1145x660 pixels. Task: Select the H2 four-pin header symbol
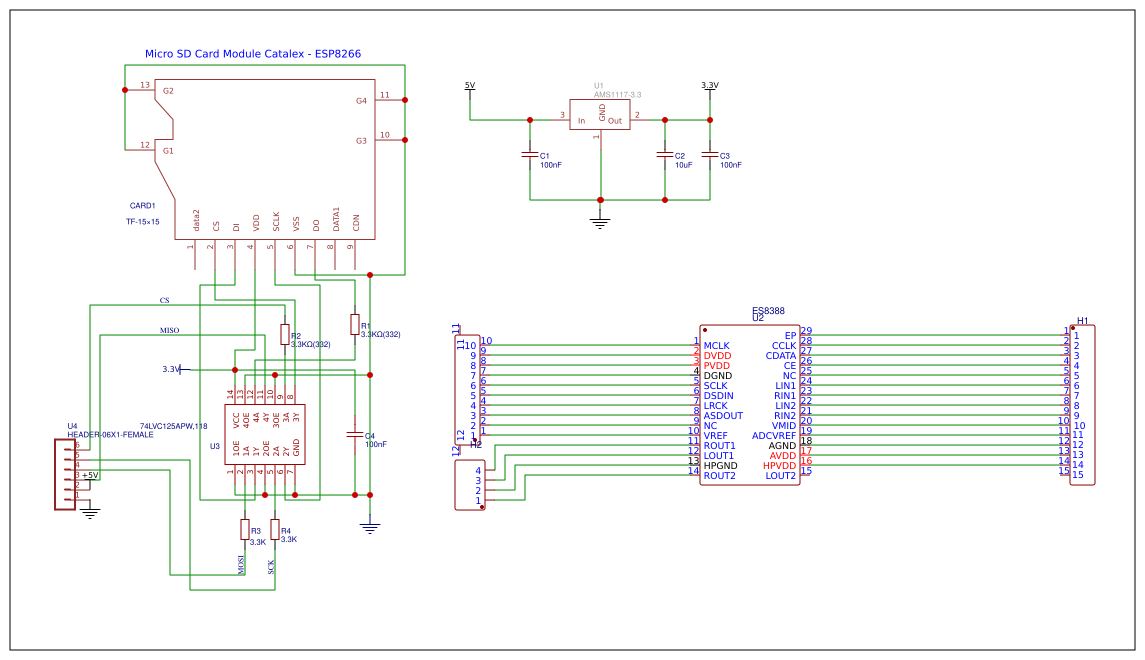(x=470, y=485)
